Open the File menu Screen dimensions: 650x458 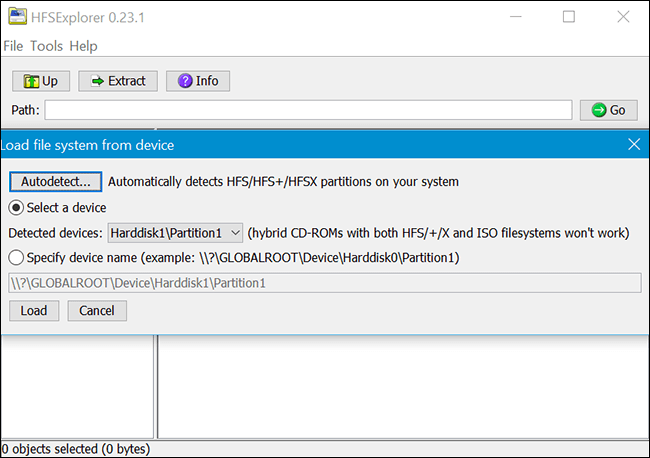click(13, 46)
